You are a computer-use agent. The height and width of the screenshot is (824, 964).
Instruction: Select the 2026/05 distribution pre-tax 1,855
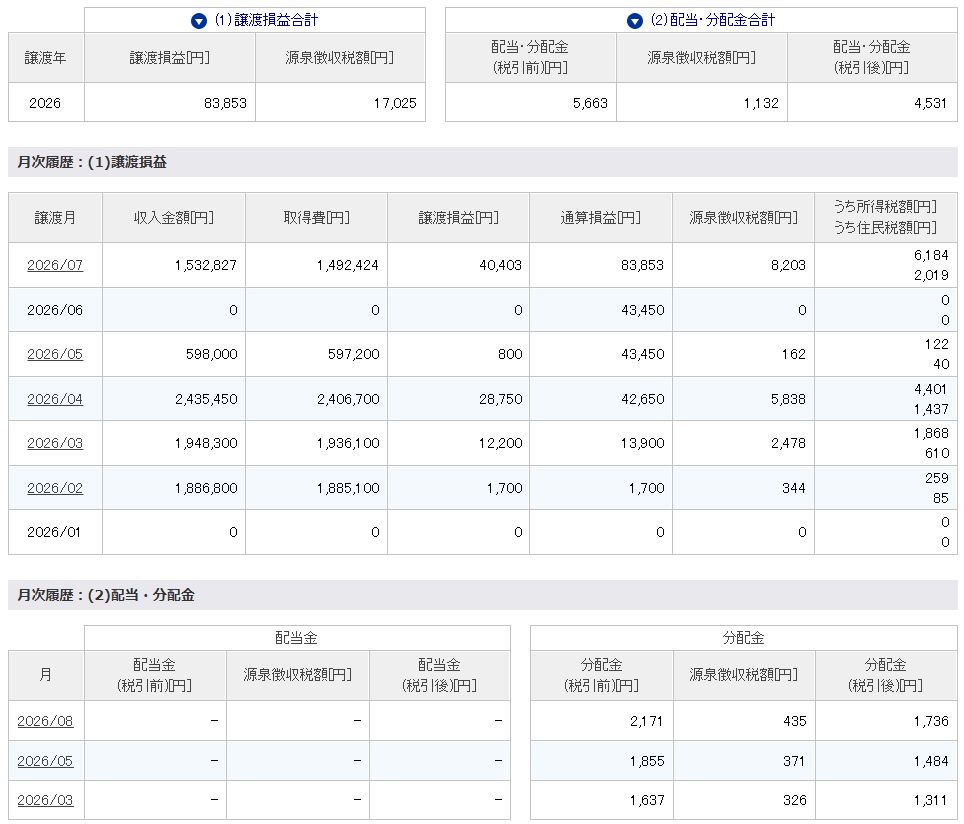[647, 761]
